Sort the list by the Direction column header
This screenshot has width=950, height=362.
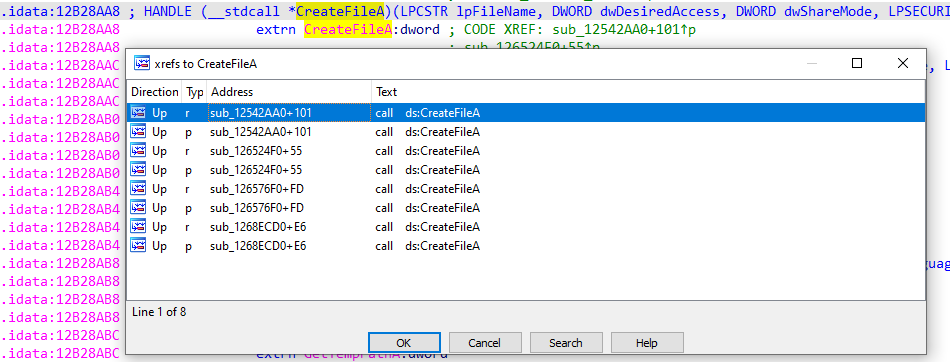click(154, 92)
